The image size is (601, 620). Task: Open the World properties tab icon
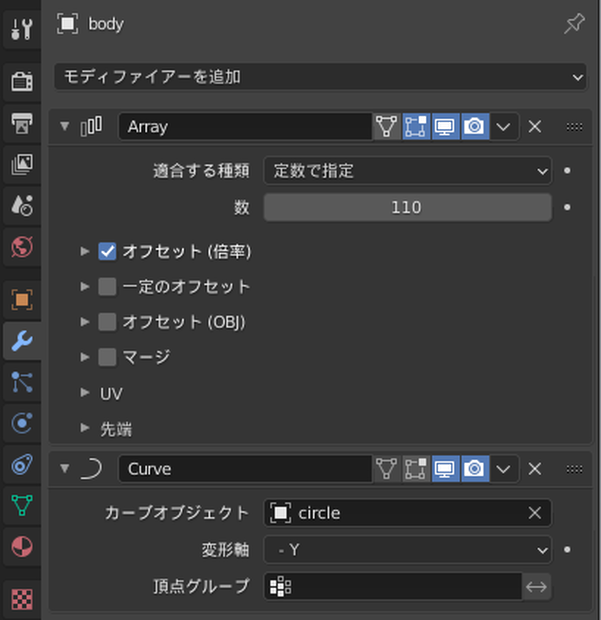click(22, 246)
